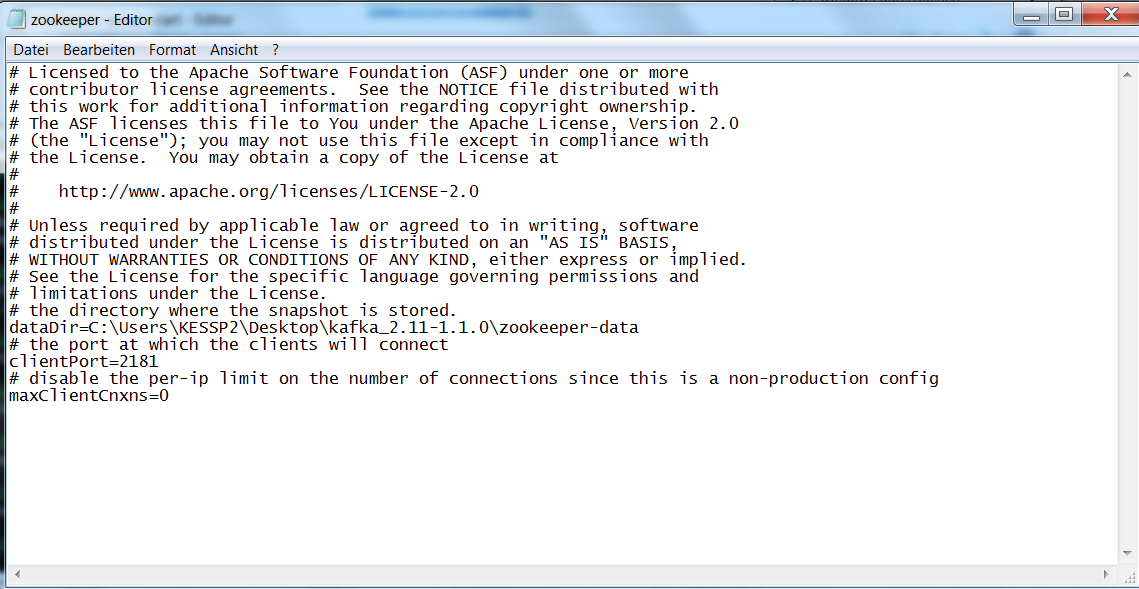Click the horizontal scrollbar right arrow
Viewport: 1139px width, 589px height.
click(1107, 574)
